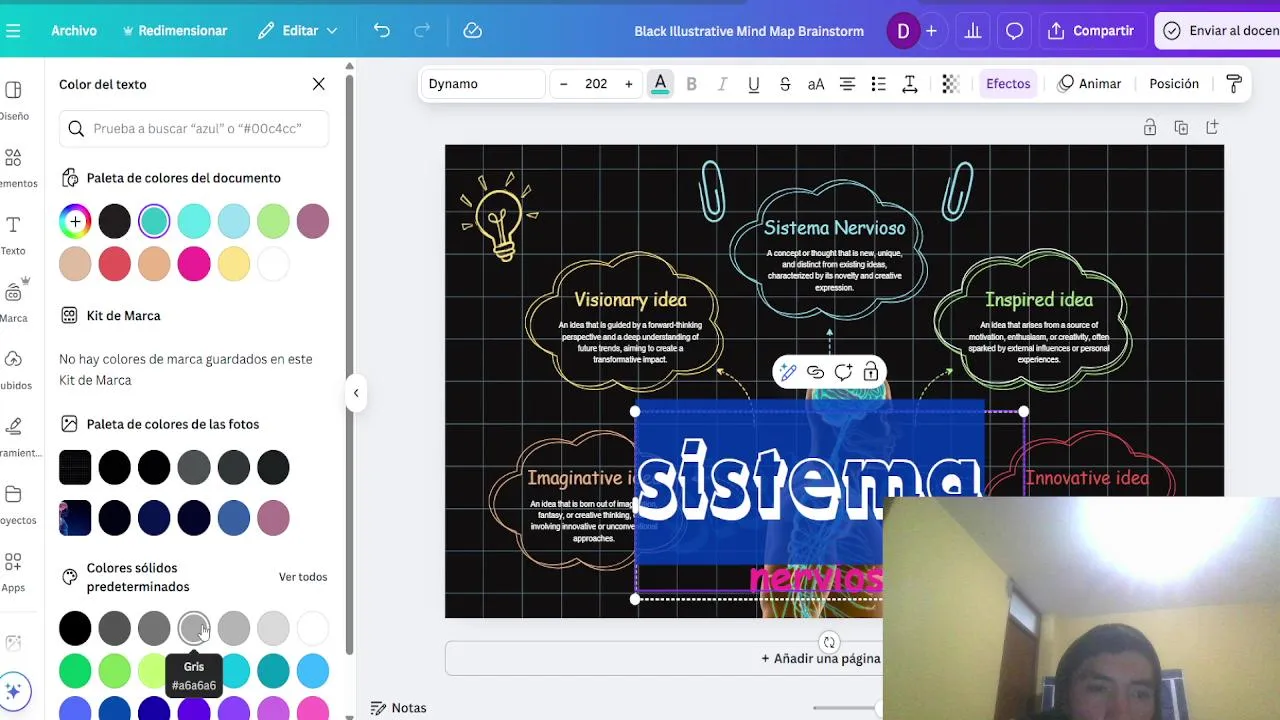Open the hamburger main menu
The image size is (1280, 720).
[x=13, y=31]
